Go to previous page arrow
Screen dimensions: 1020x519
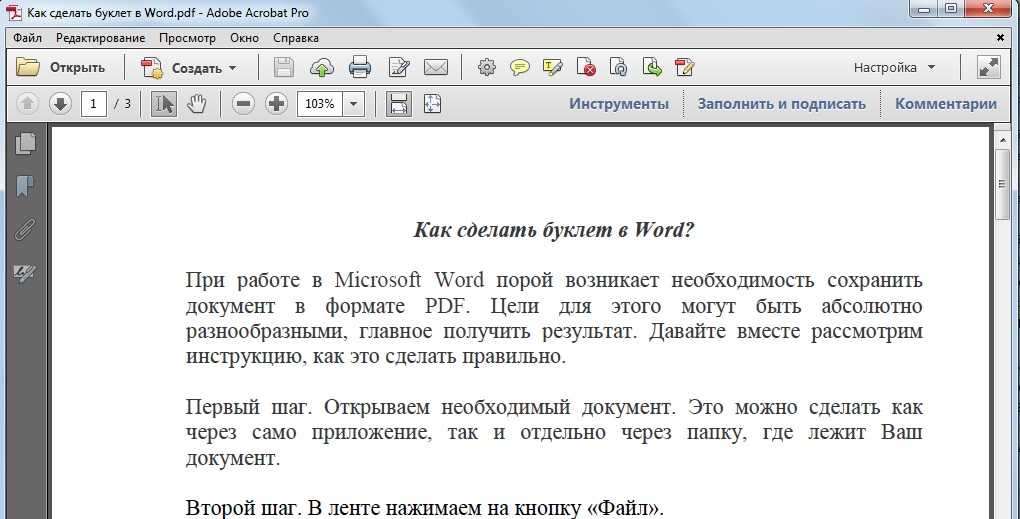coord(27,103)
